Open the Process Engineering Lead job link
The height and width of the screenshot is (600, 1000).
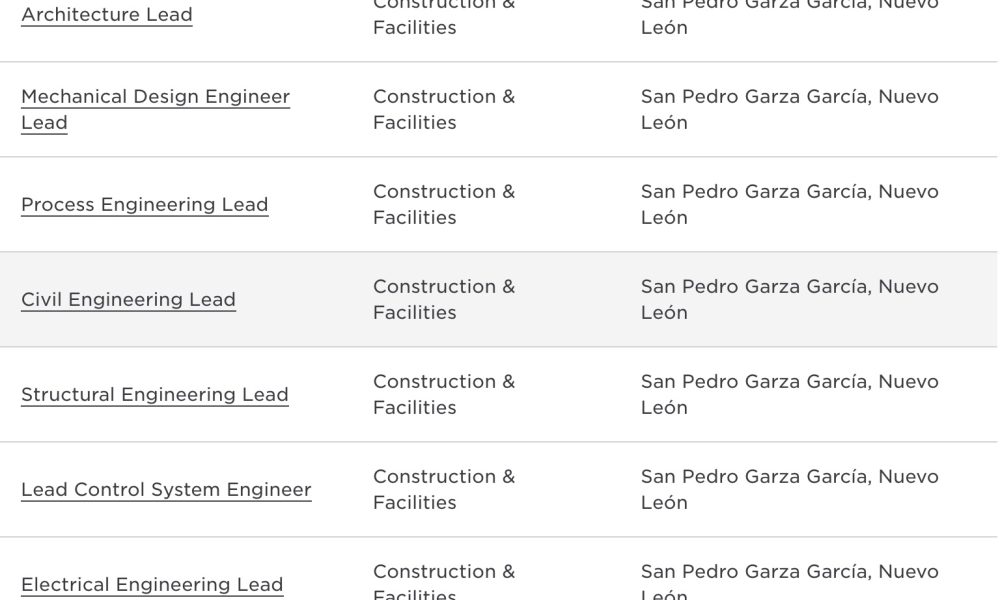pyautogui.click(x=145, y=205)
